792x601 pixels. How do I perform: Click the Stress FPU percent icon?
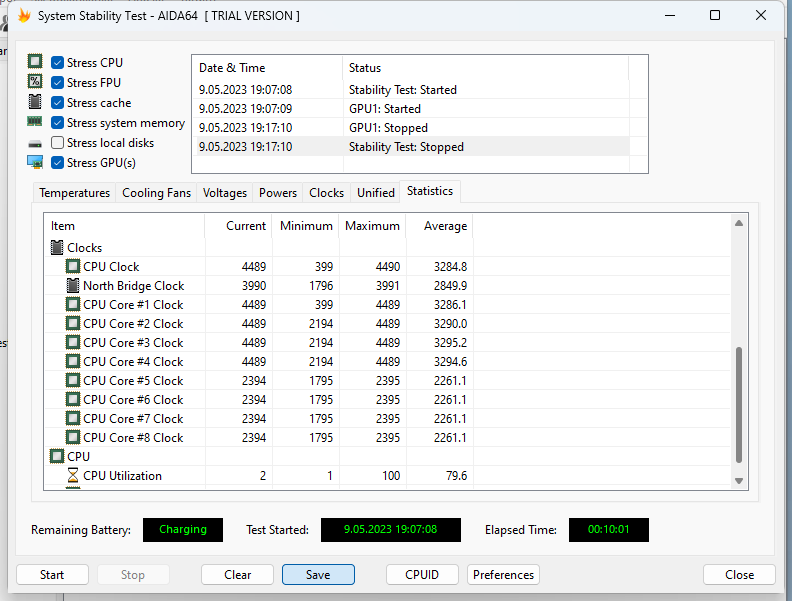click(35, 81)
